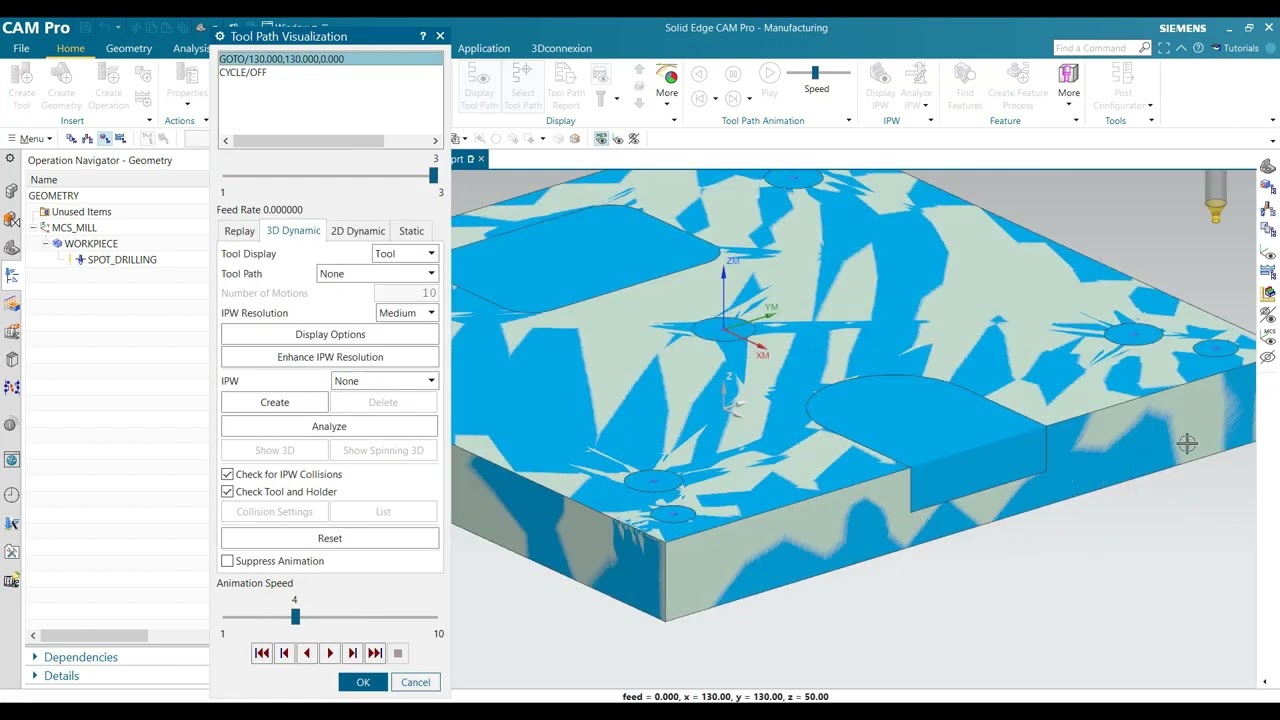Image resolution: width=1280 pixels, height=720 pixels.
Task: Click the help question mark in dialog
Action: coord(423,36)
